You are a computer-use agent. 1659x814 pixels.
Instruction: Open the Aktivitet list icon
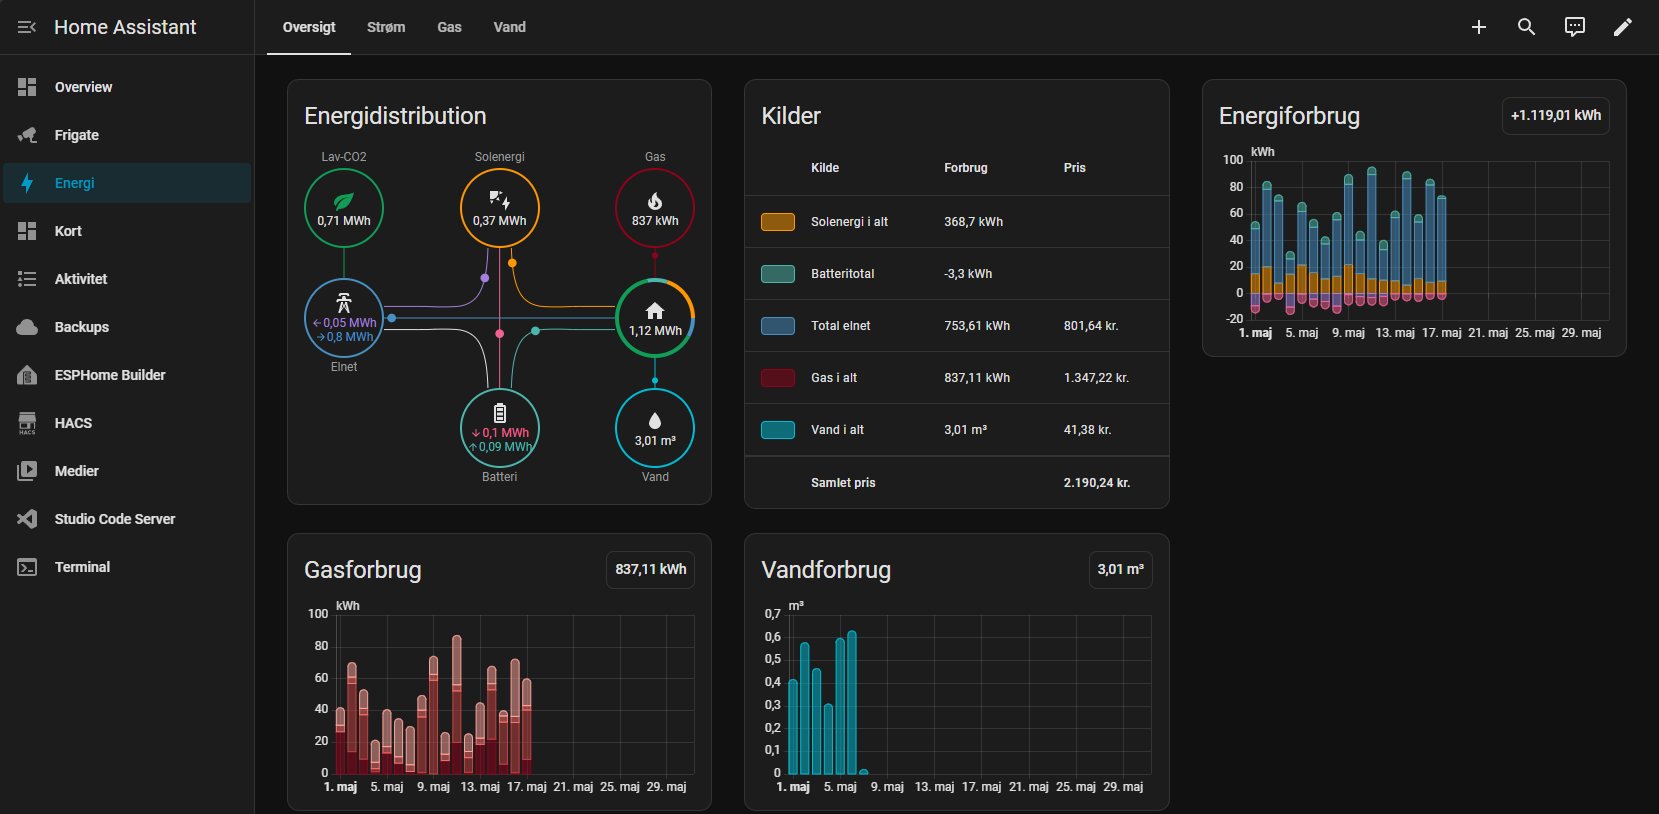point(27,279)
